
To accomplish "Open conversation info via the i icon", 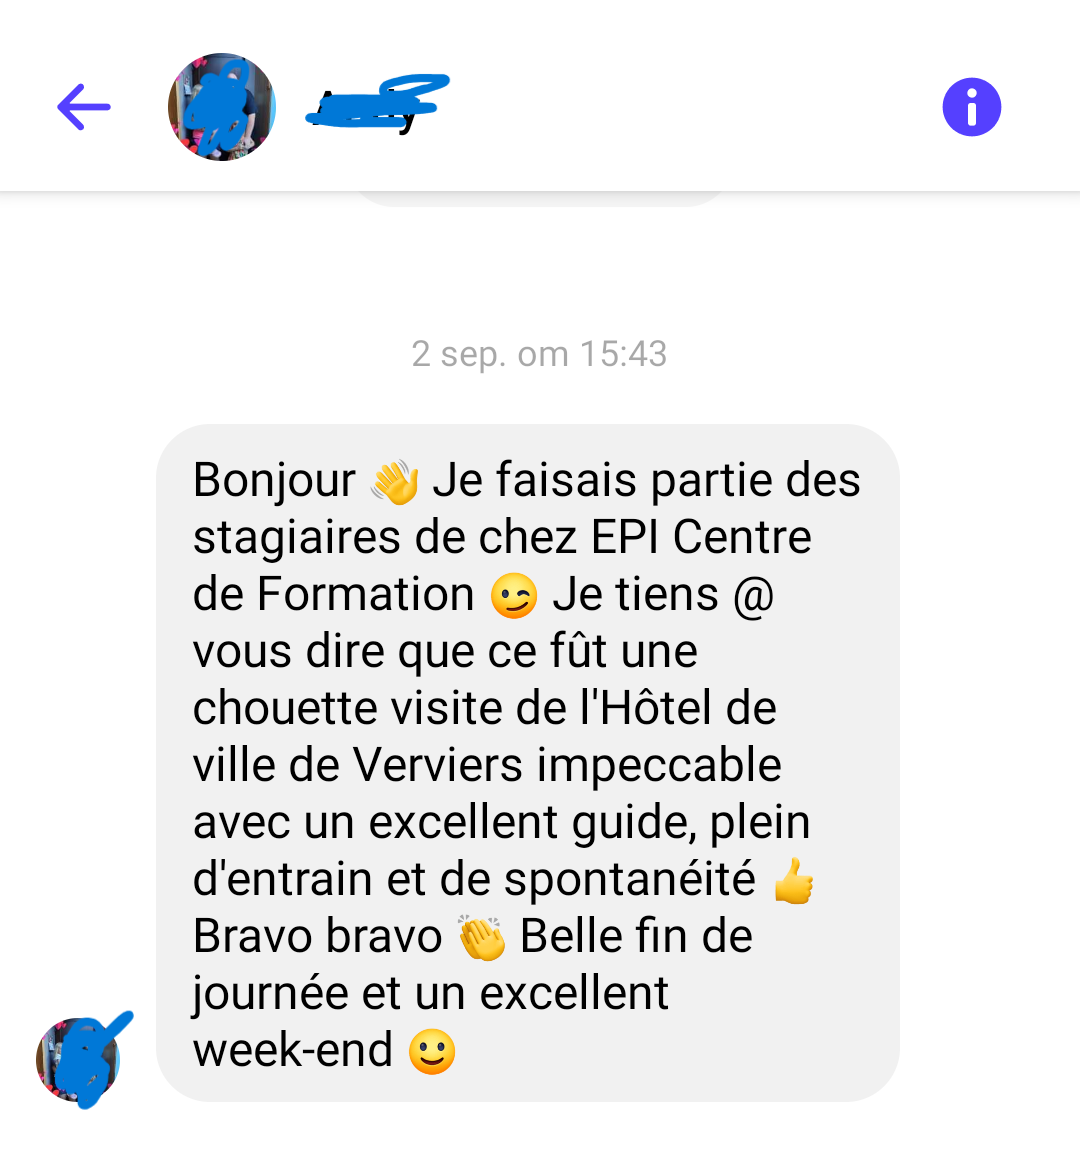I will (x=971, y=107).
